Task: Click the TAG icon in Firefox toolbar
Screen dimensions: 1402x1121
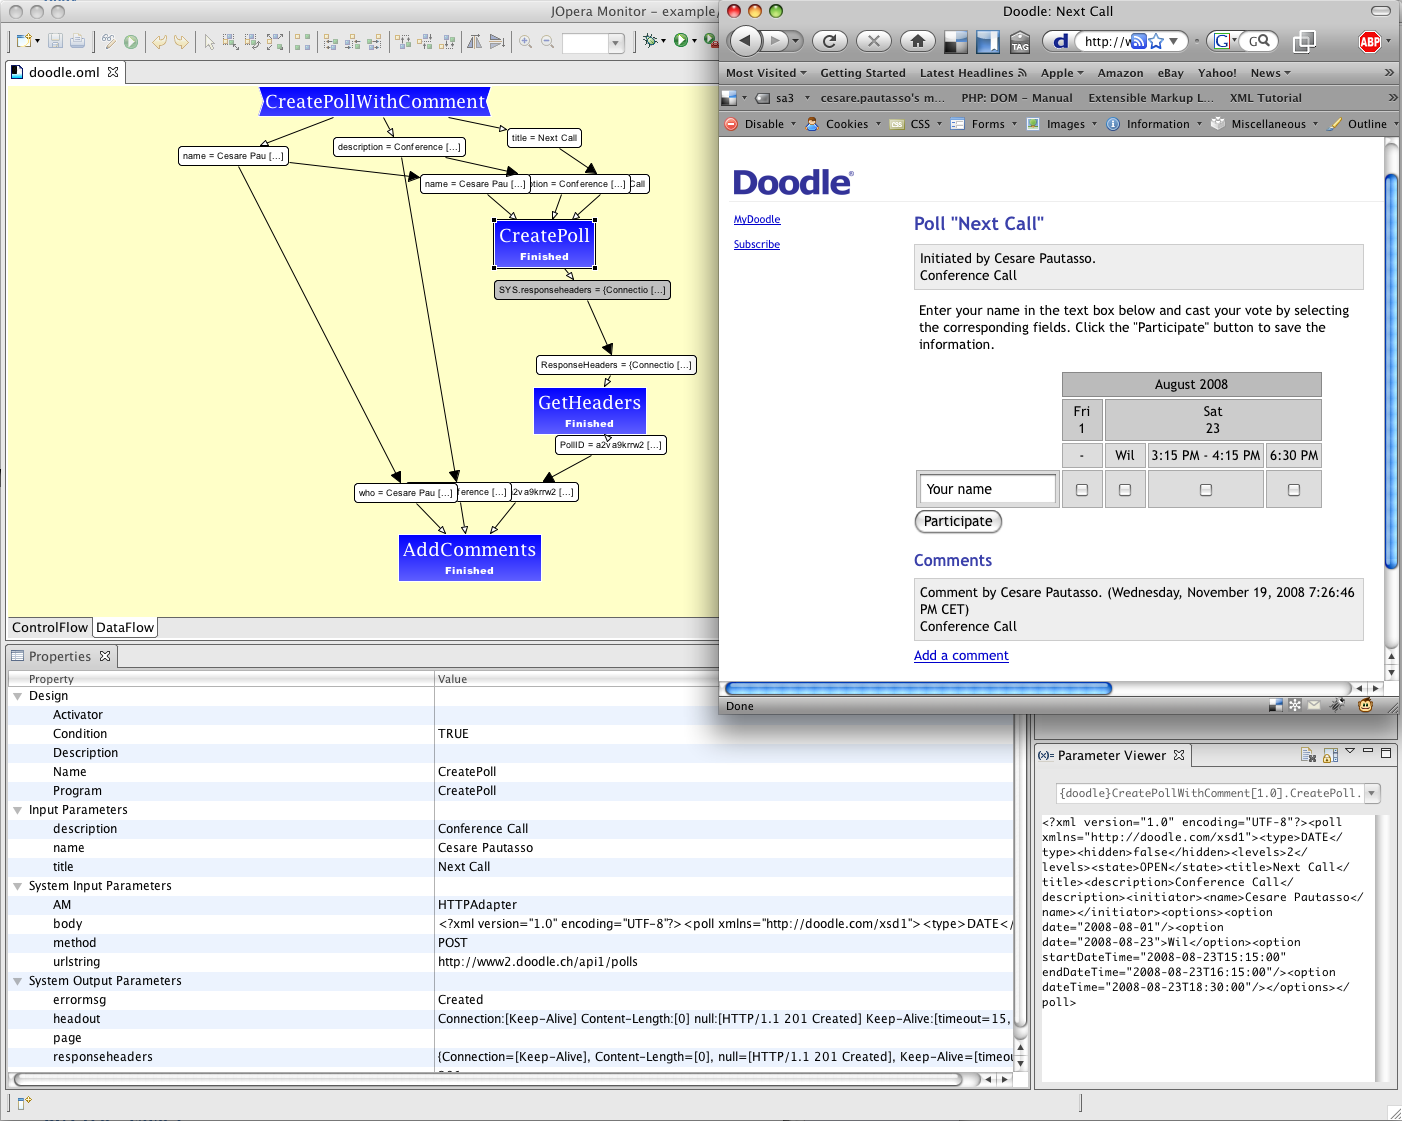Action: pyautogui.click(x=1020, y=41)
